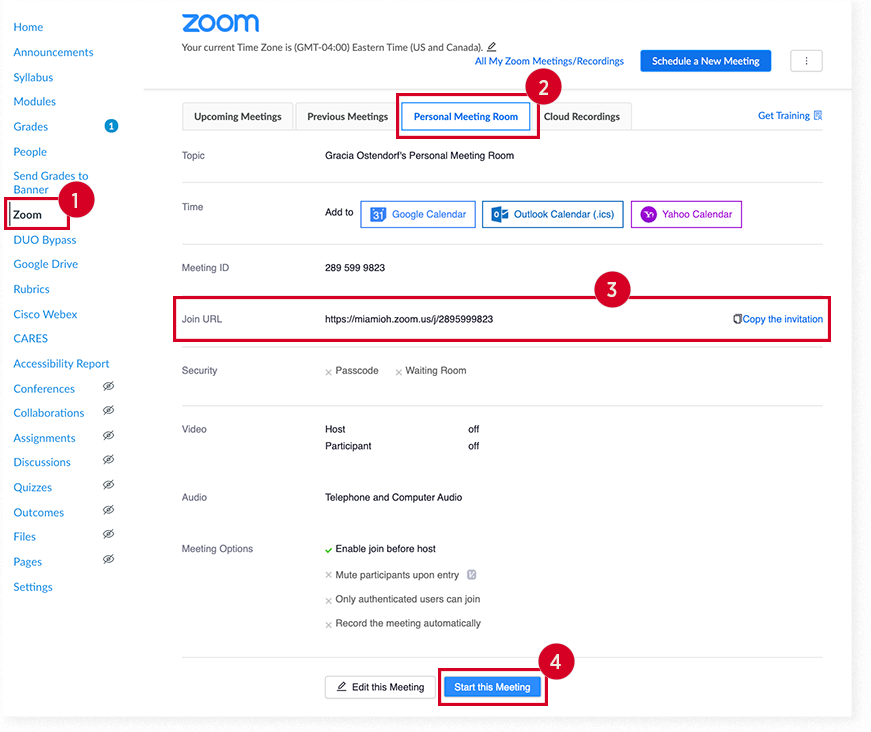
Task: Open Announcements in the sidebar
Action: [53, 52]
